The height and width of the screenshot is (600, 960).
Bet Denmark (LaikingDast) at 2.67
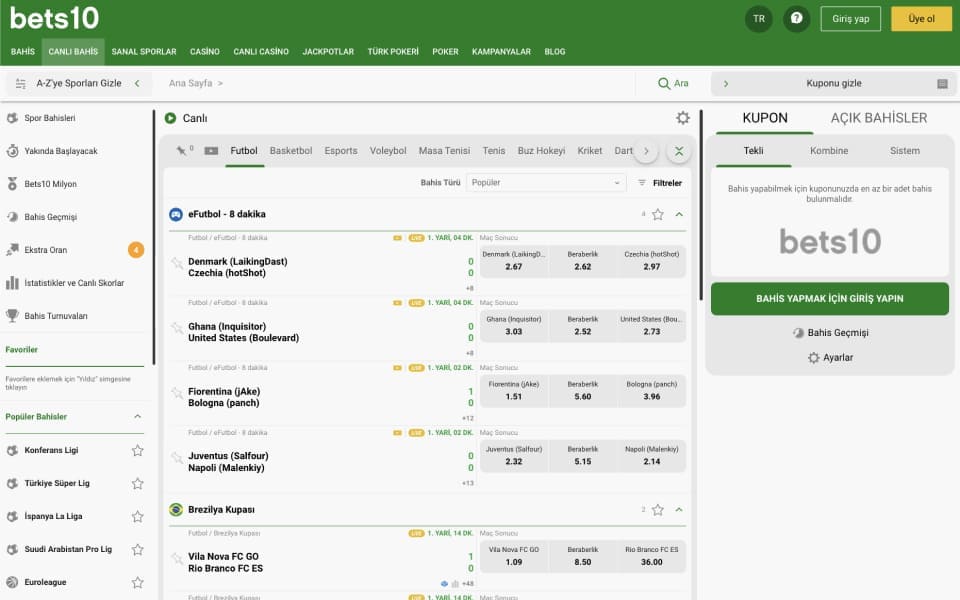[514, 261]
